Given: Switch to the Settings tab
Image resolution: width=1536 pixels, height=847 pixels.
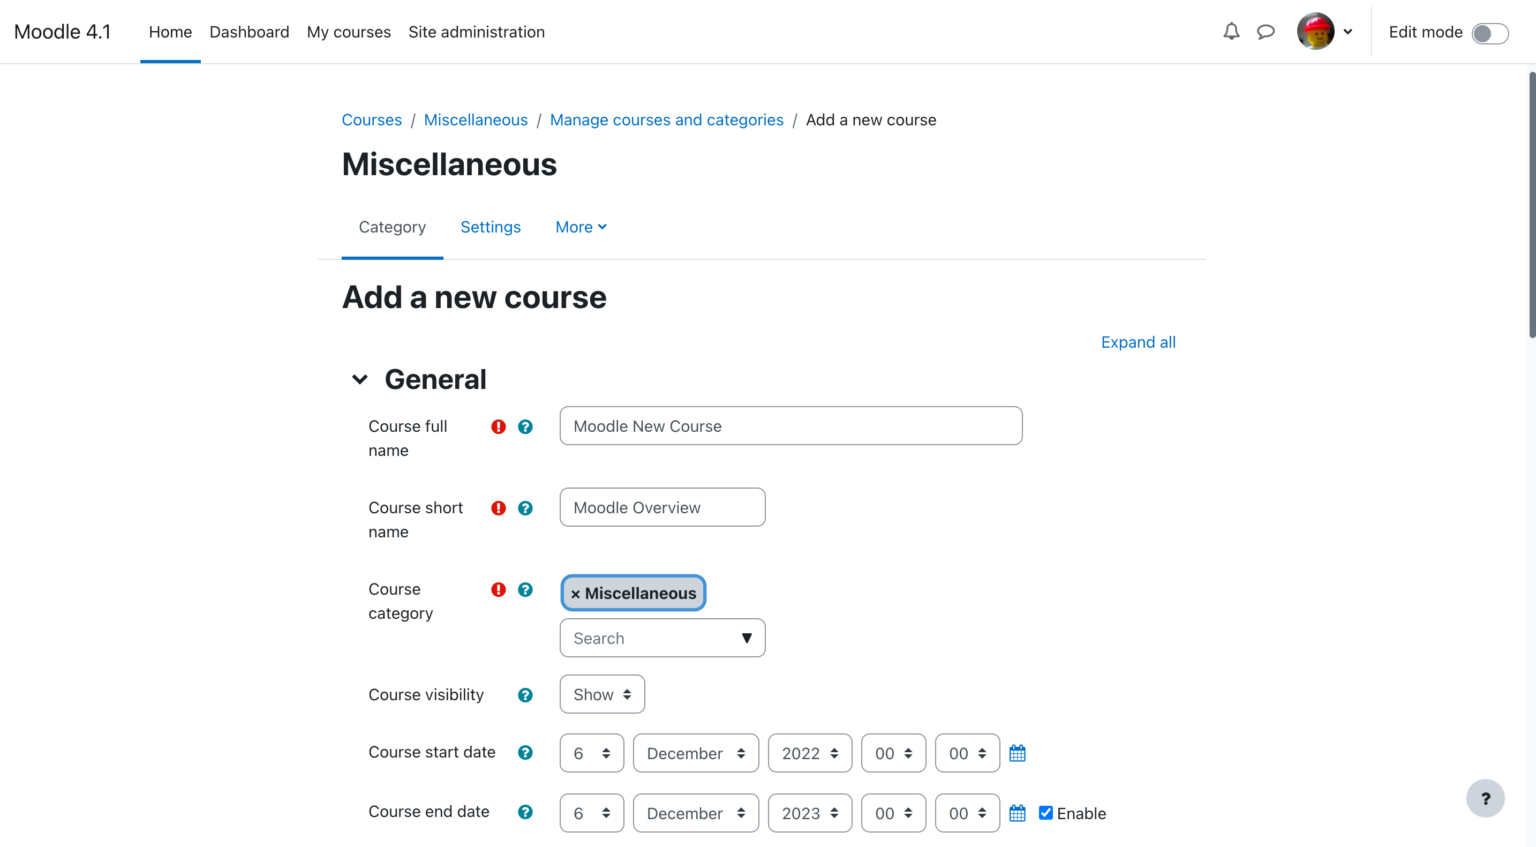Looking at the screenshot, I should pyautogui.click(x=490, y=227).
